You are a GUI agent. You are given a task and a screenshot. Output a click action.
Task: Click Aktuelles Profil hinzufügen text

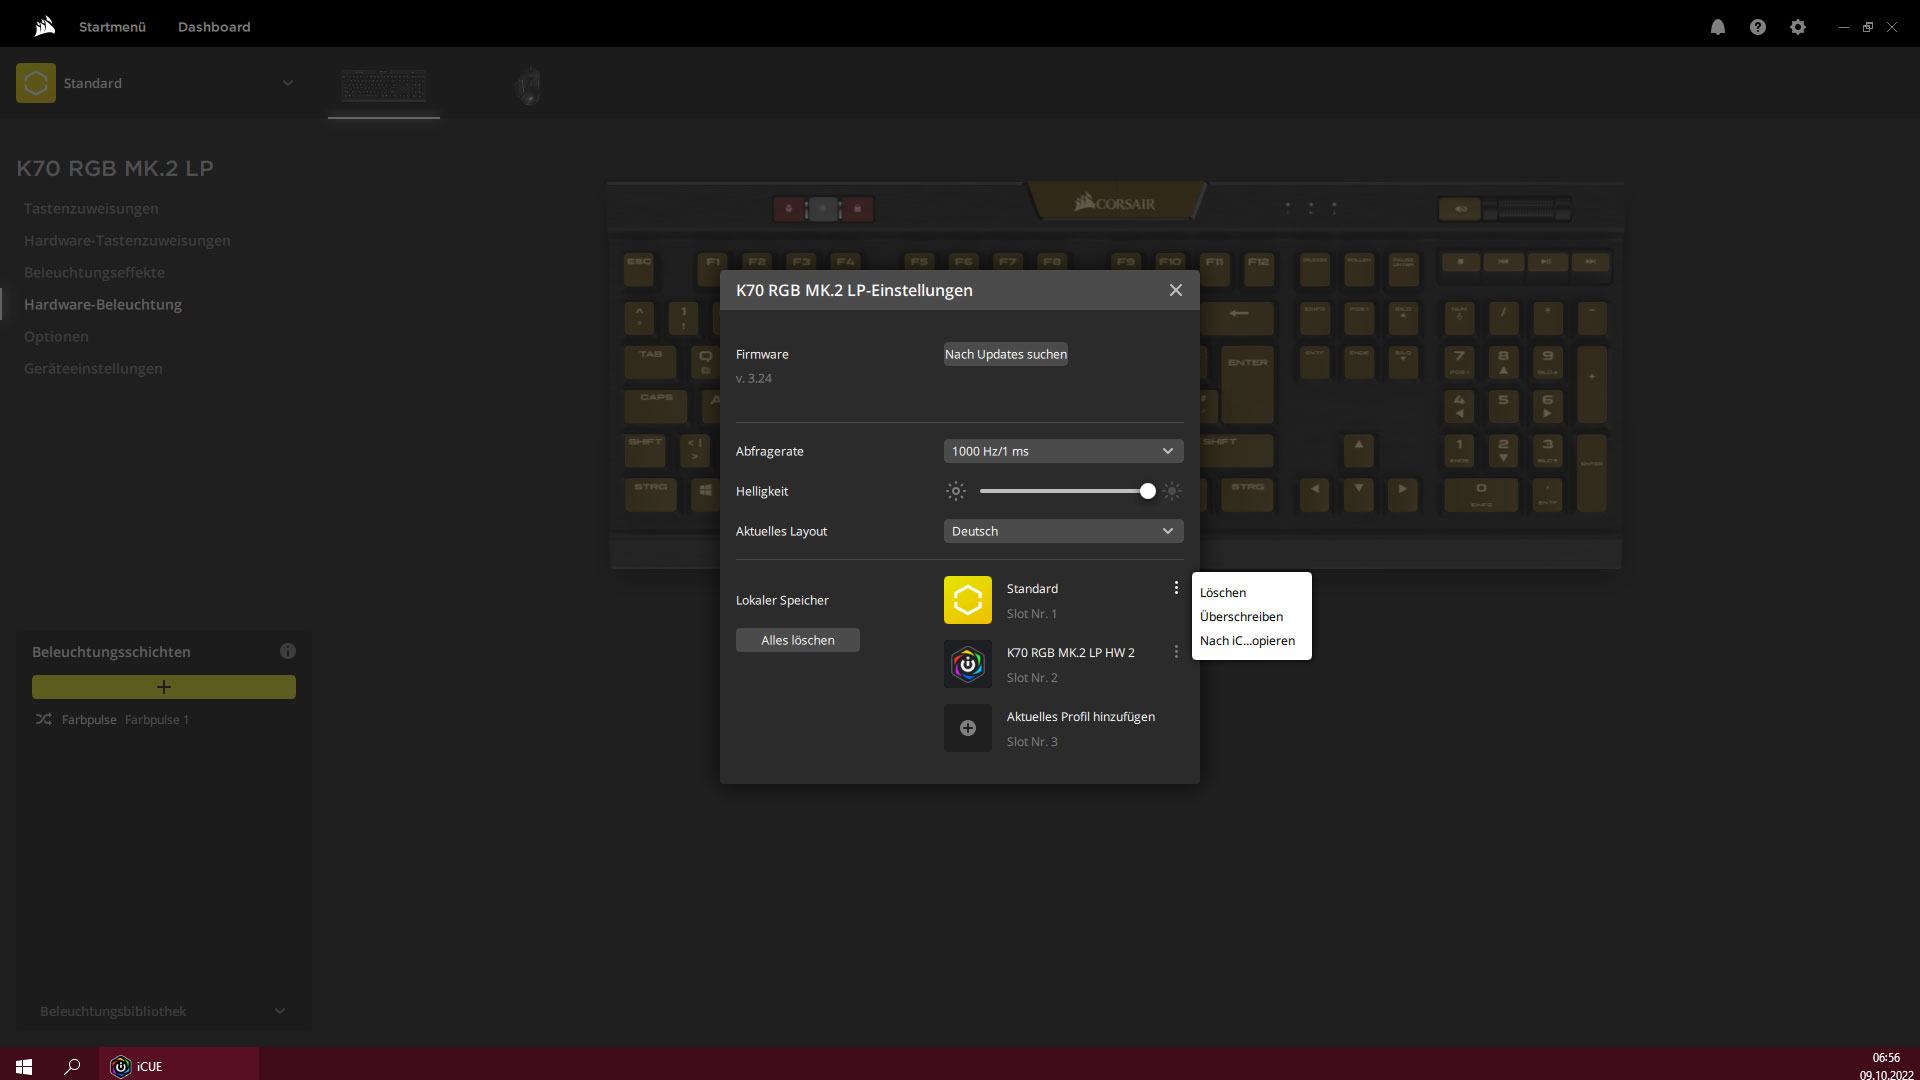point(1081,717)
